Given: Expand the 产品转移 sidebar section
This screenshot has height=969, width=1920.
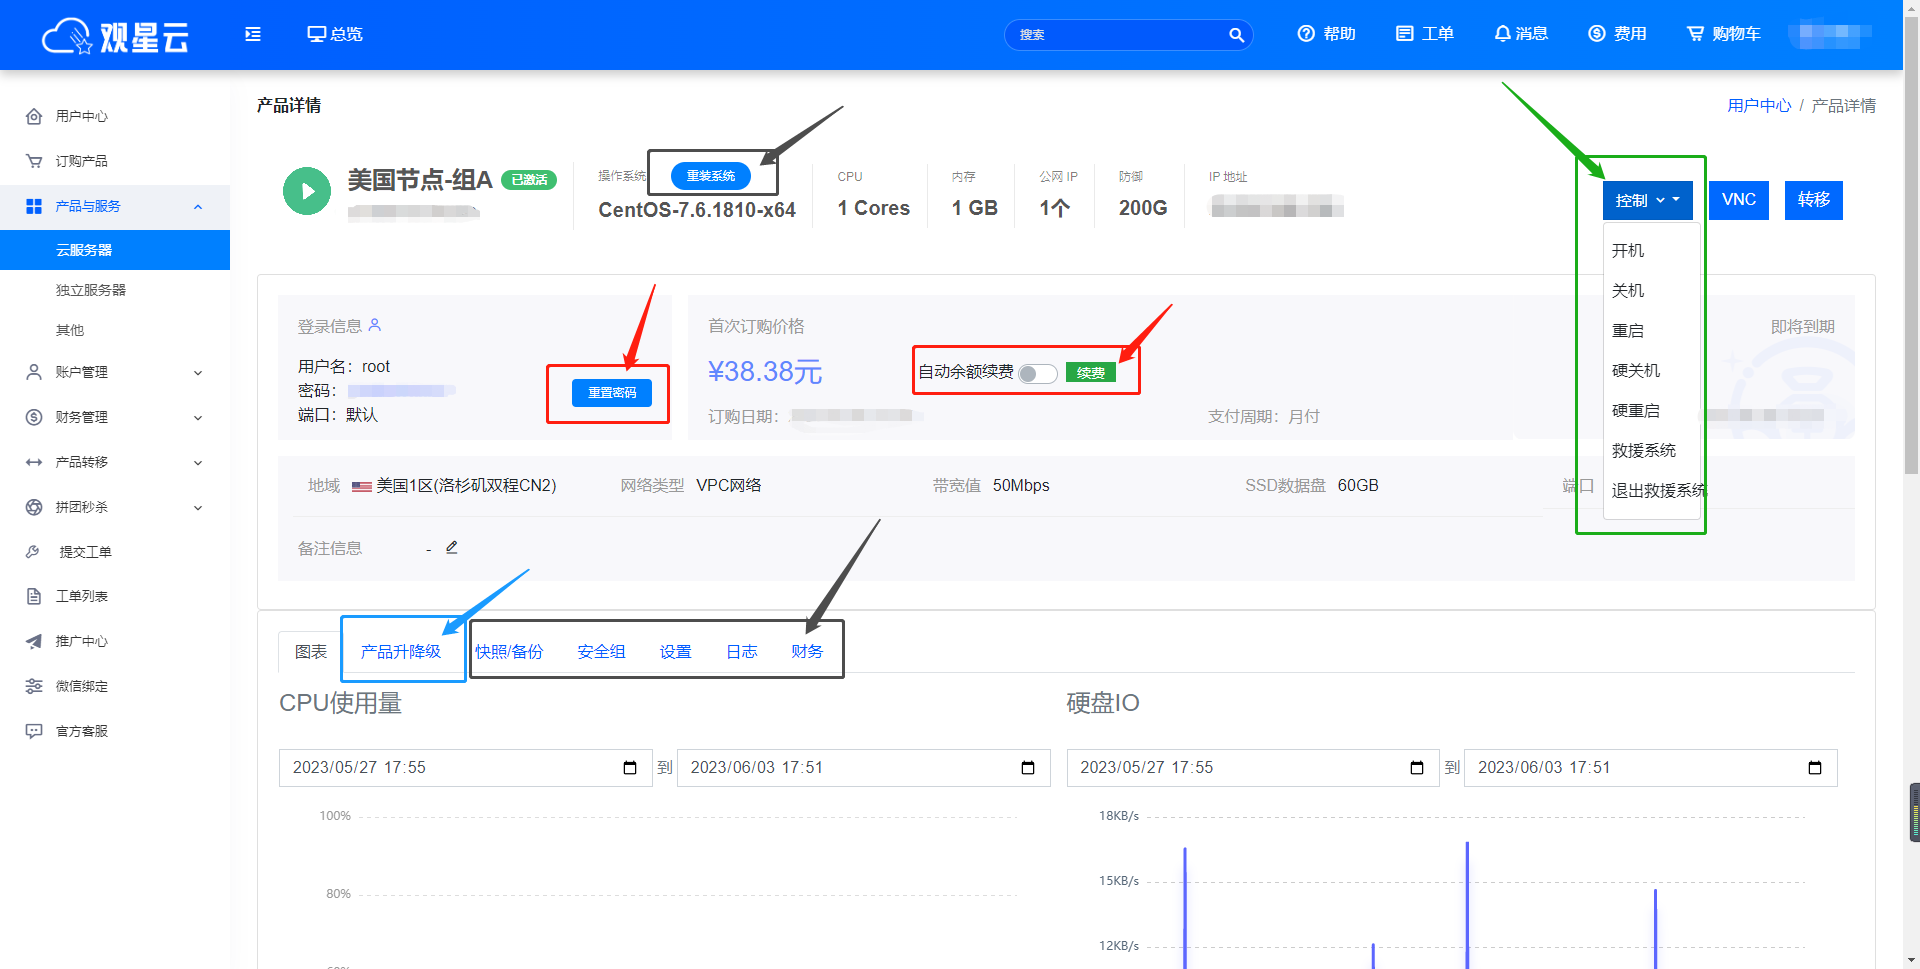Looking at the screenshot, I should pyautogui.click(x=198, y=462).
